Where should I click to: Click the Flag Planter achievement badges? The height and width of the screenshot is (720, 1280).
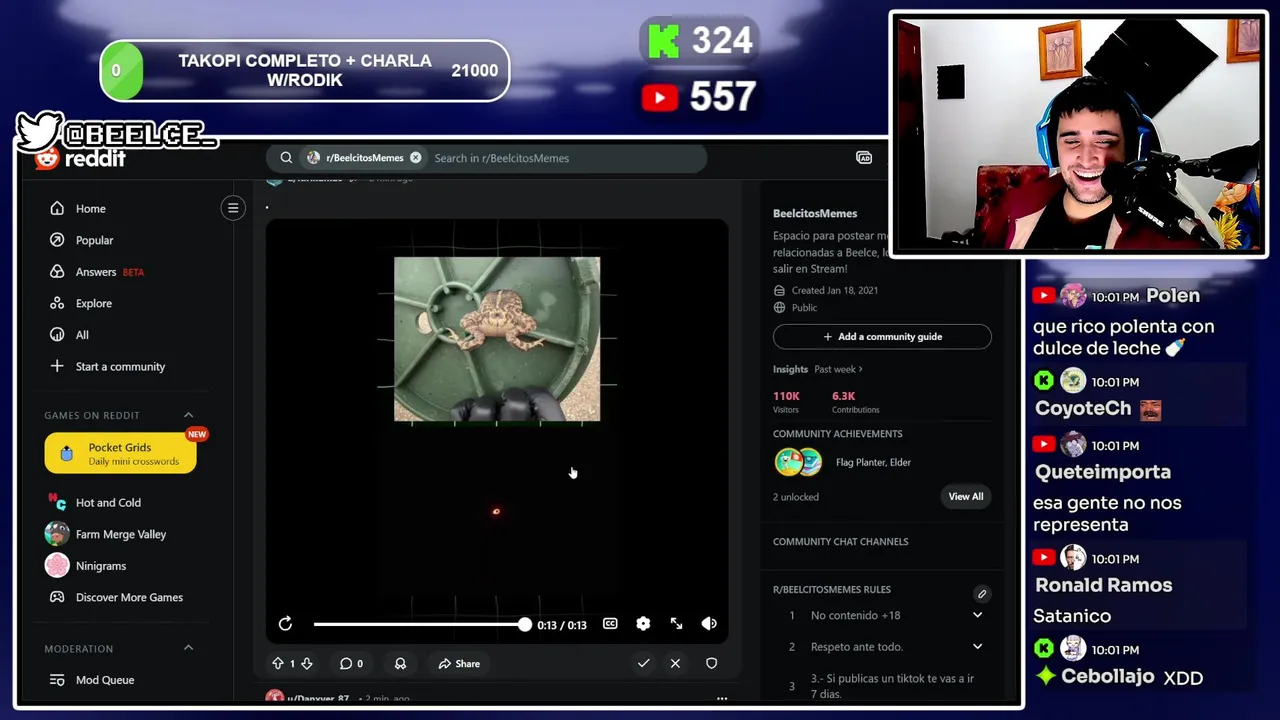pos(798,462)
